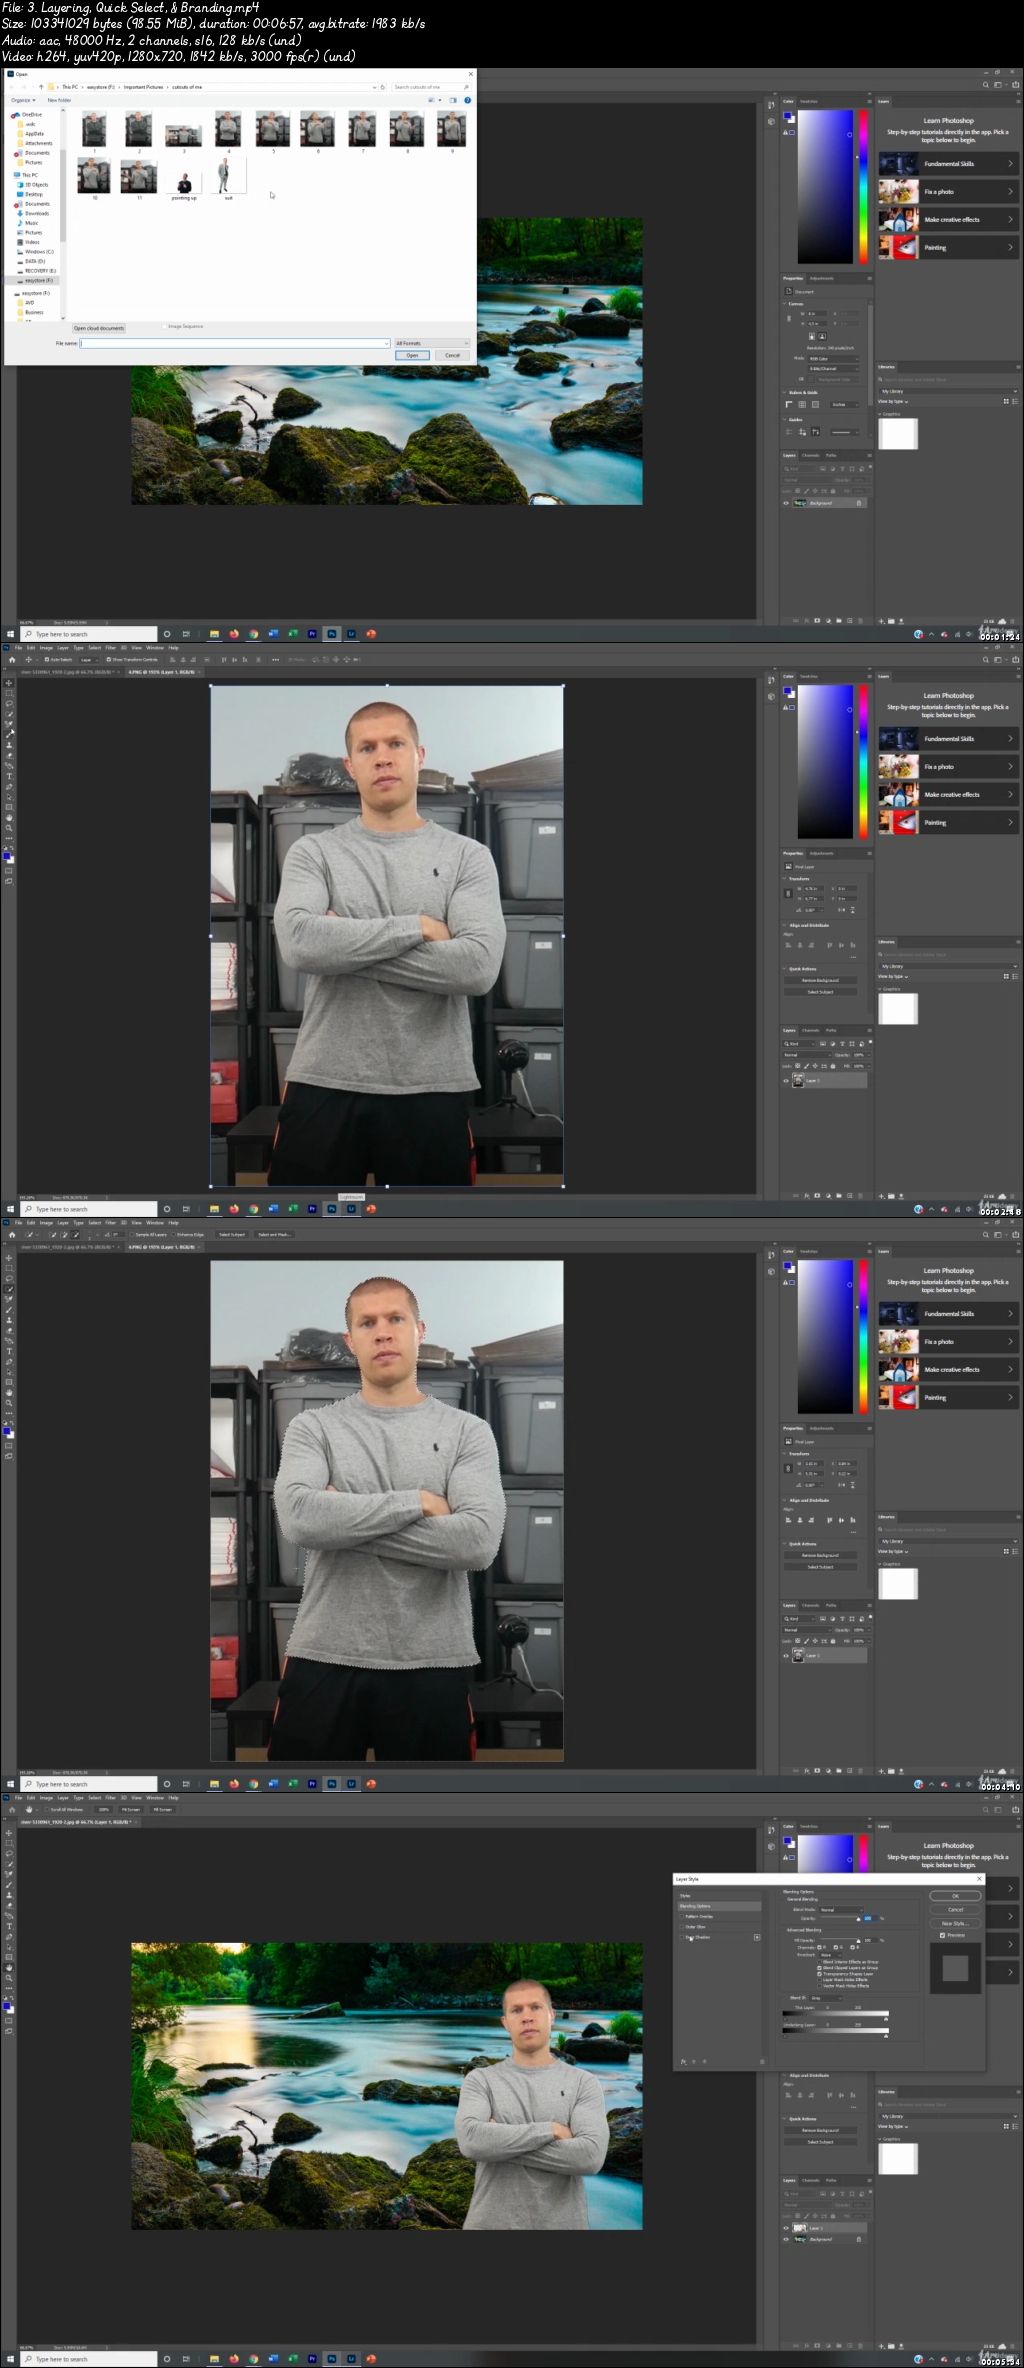Image resolution: width=1024 pixels, height=2368 pixels.
Task: Open Auto-Select Layer dropdown in transform-handles frame
Action: point(89,660)
